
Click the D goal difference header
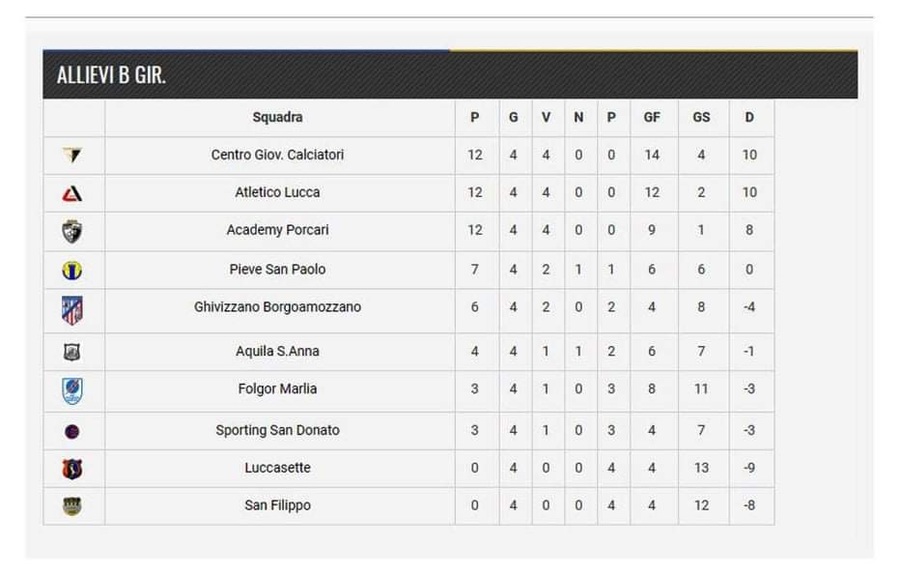749,117
